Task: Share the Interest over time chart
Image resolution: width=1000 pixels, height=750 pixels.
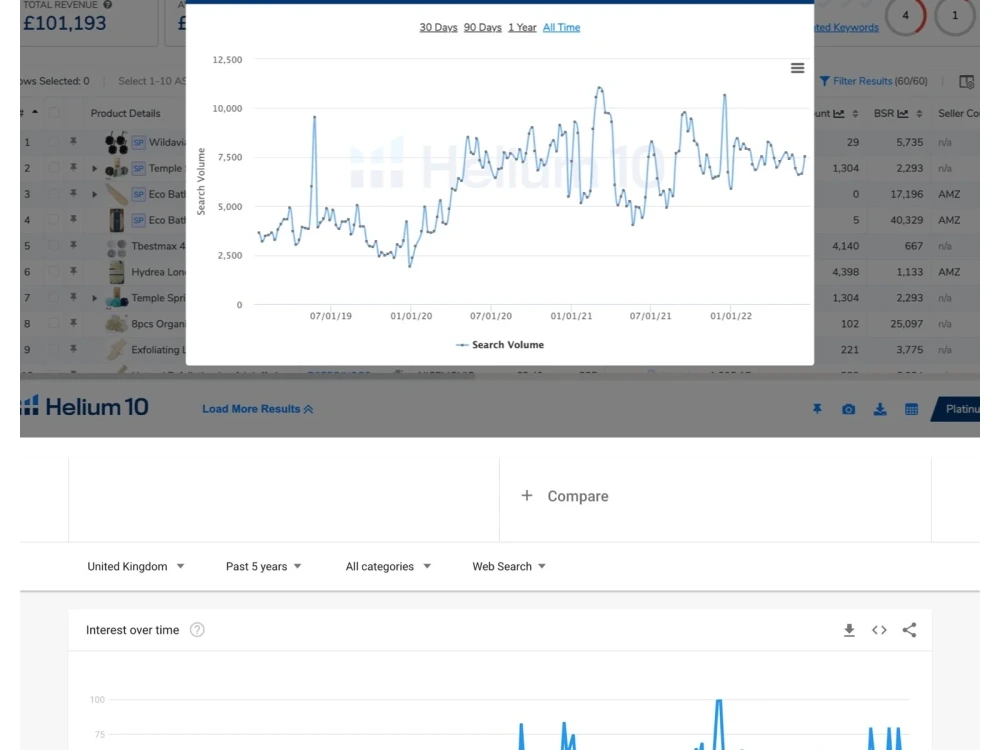Action: pyautogui.click(x=909, y=630)
